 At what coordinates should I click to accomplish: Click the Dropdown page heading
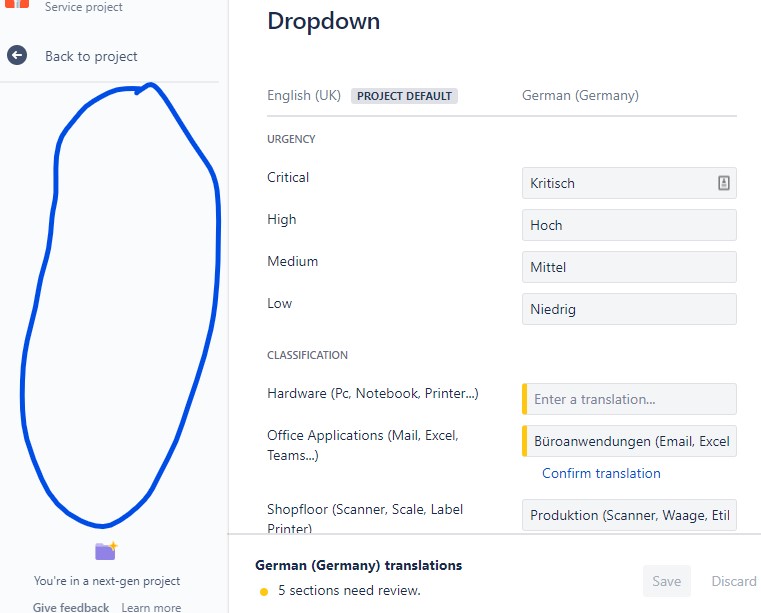[323, 21]
